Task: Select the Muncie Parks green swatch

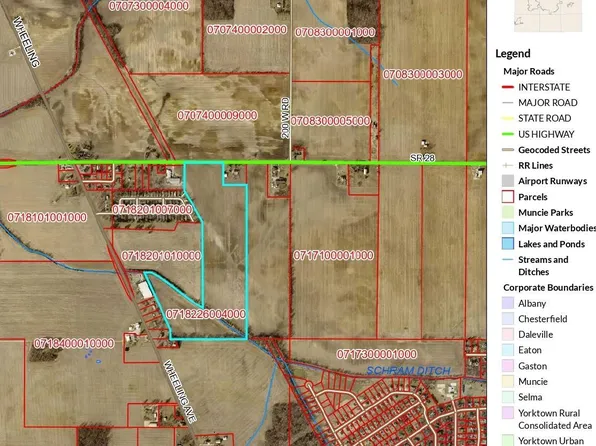Action: point(507,212)
